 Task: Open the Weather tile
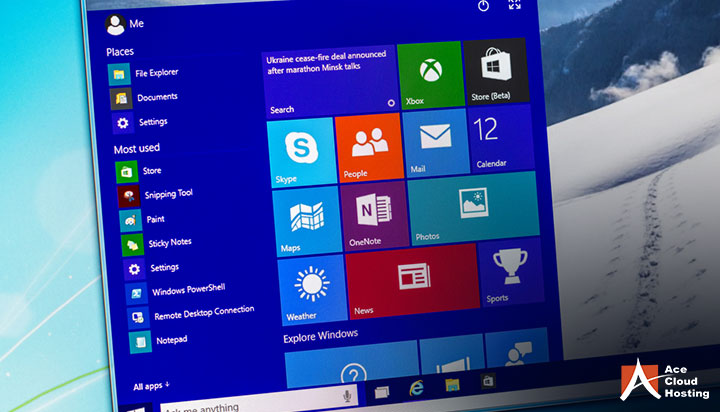(x=310, y=289)
